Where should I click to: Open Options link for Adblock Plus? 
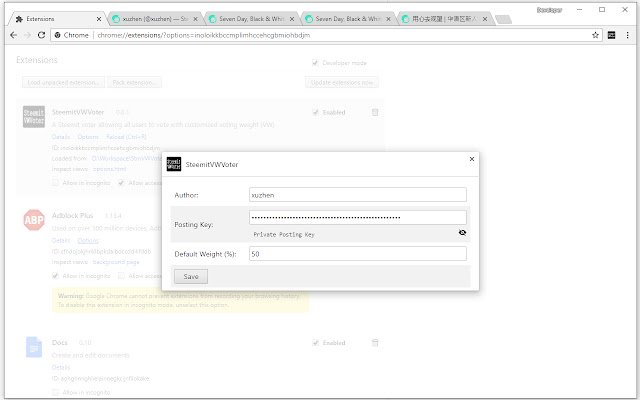pos(88,240)
